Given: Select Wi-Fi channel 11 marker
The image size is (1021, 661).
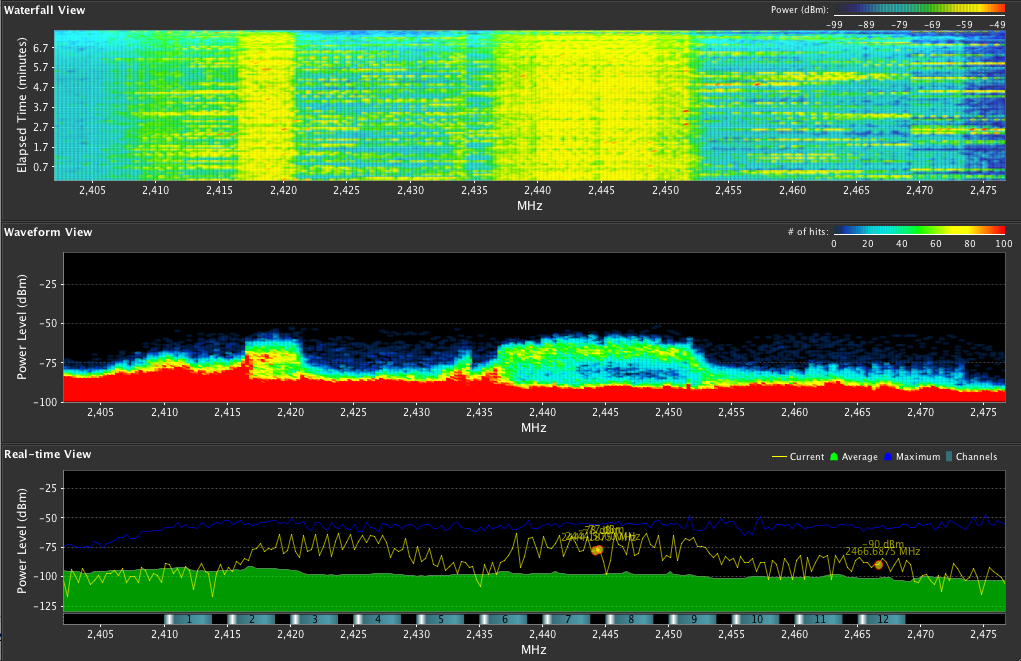Looking at the screenshot, I should (820, 620).
